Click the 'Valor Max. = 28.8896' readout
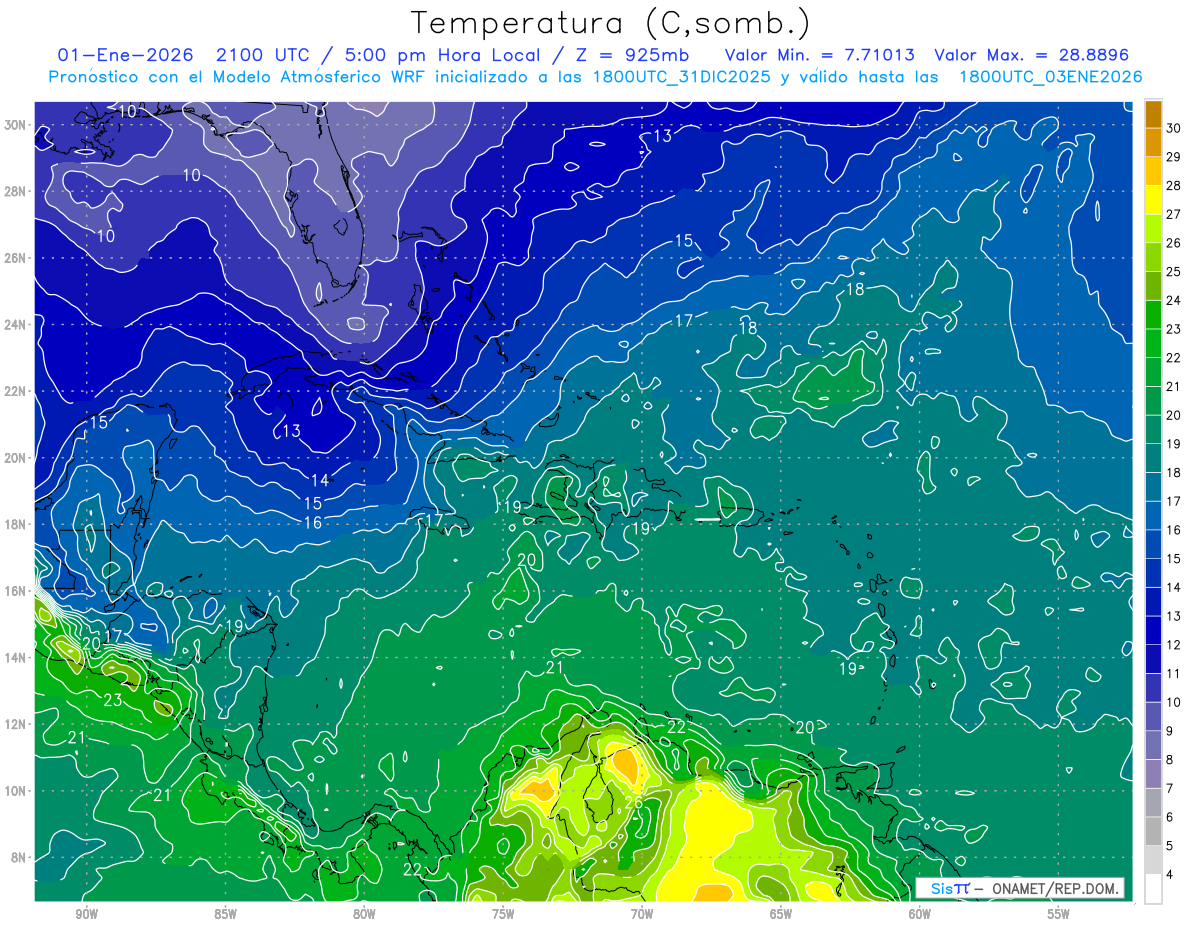Image resolution: width=1200 pixels, height=927 pixels. [x=1031, y=55]
